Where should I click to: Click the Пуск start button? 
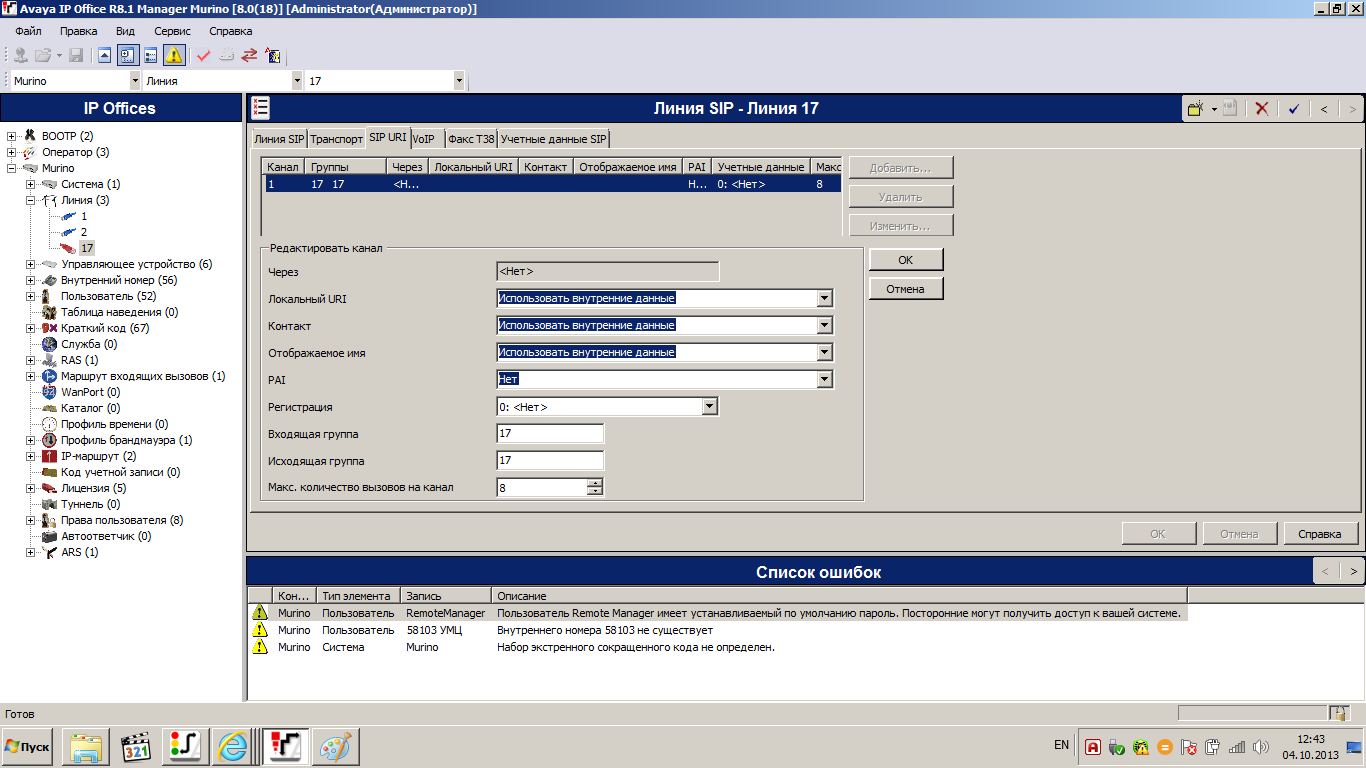[x=28, y=746]
